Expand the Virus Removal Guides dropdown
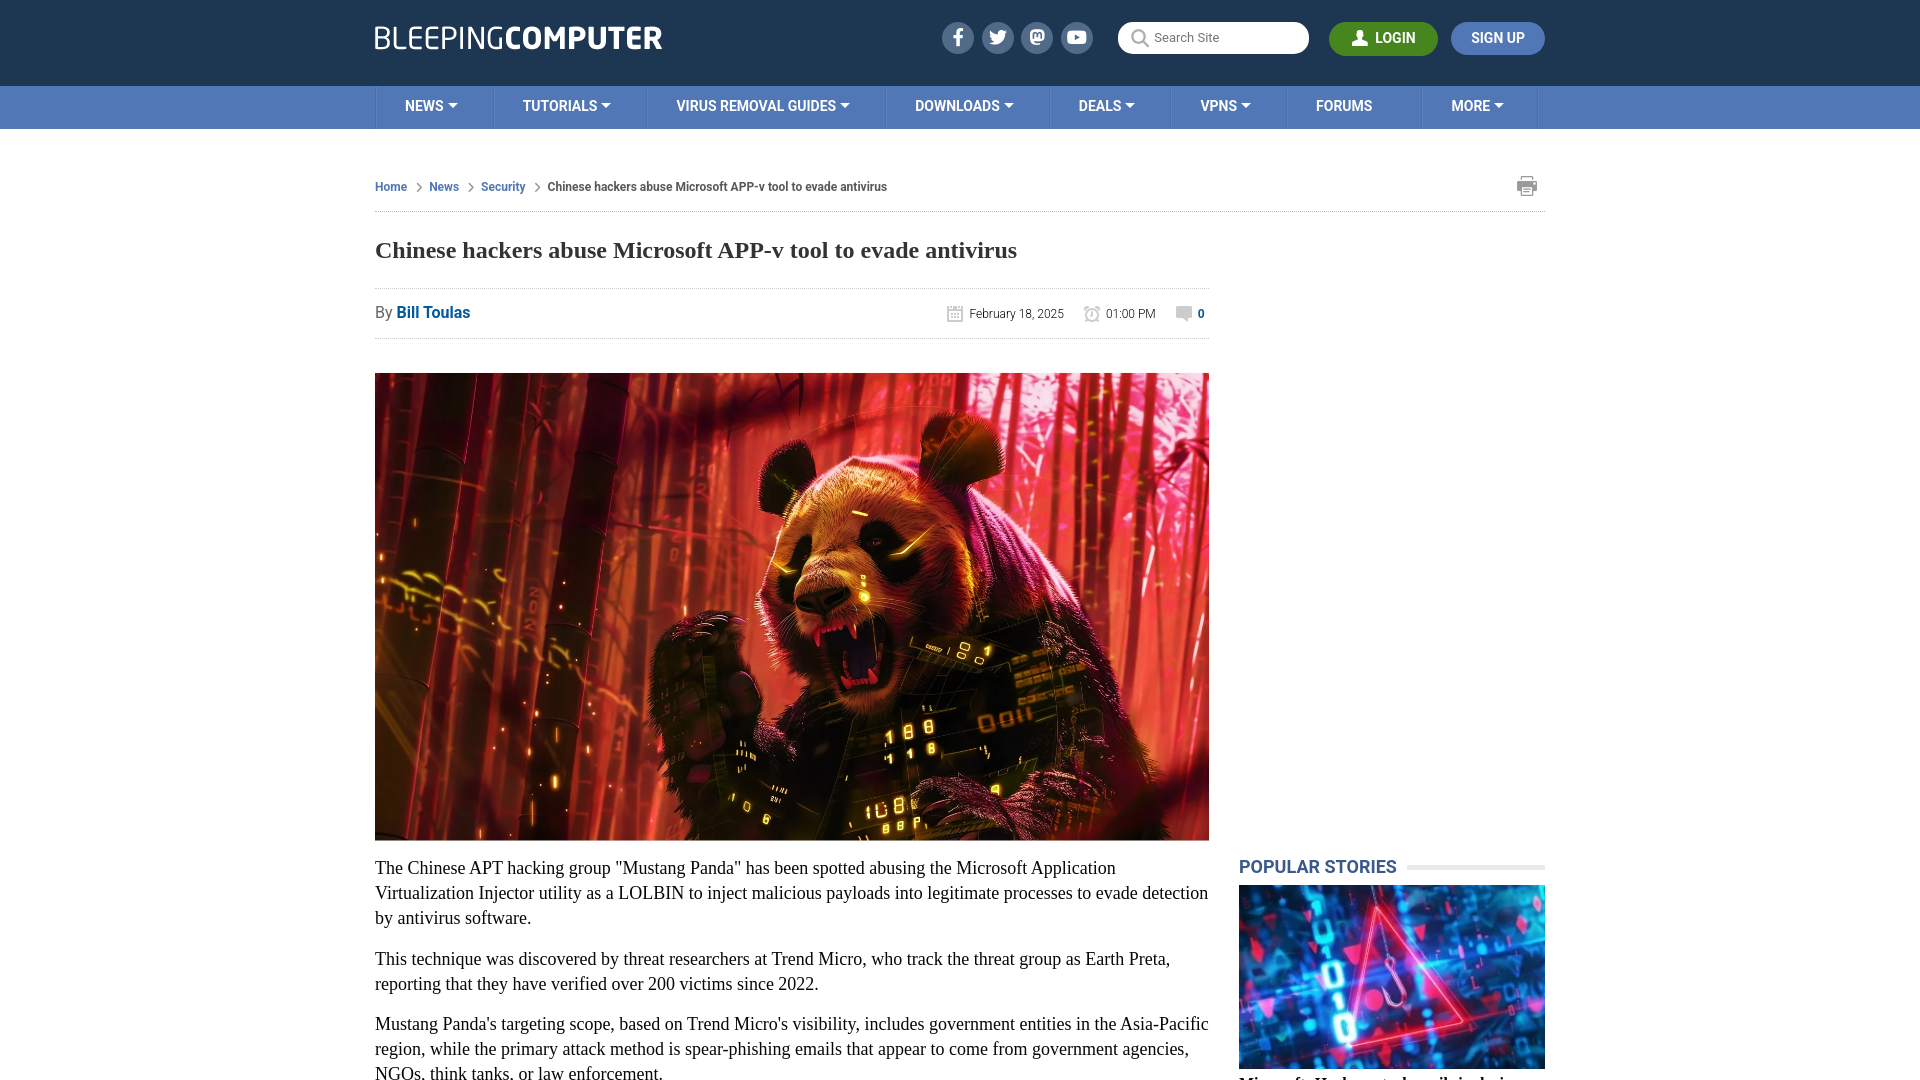 point(762,106)
